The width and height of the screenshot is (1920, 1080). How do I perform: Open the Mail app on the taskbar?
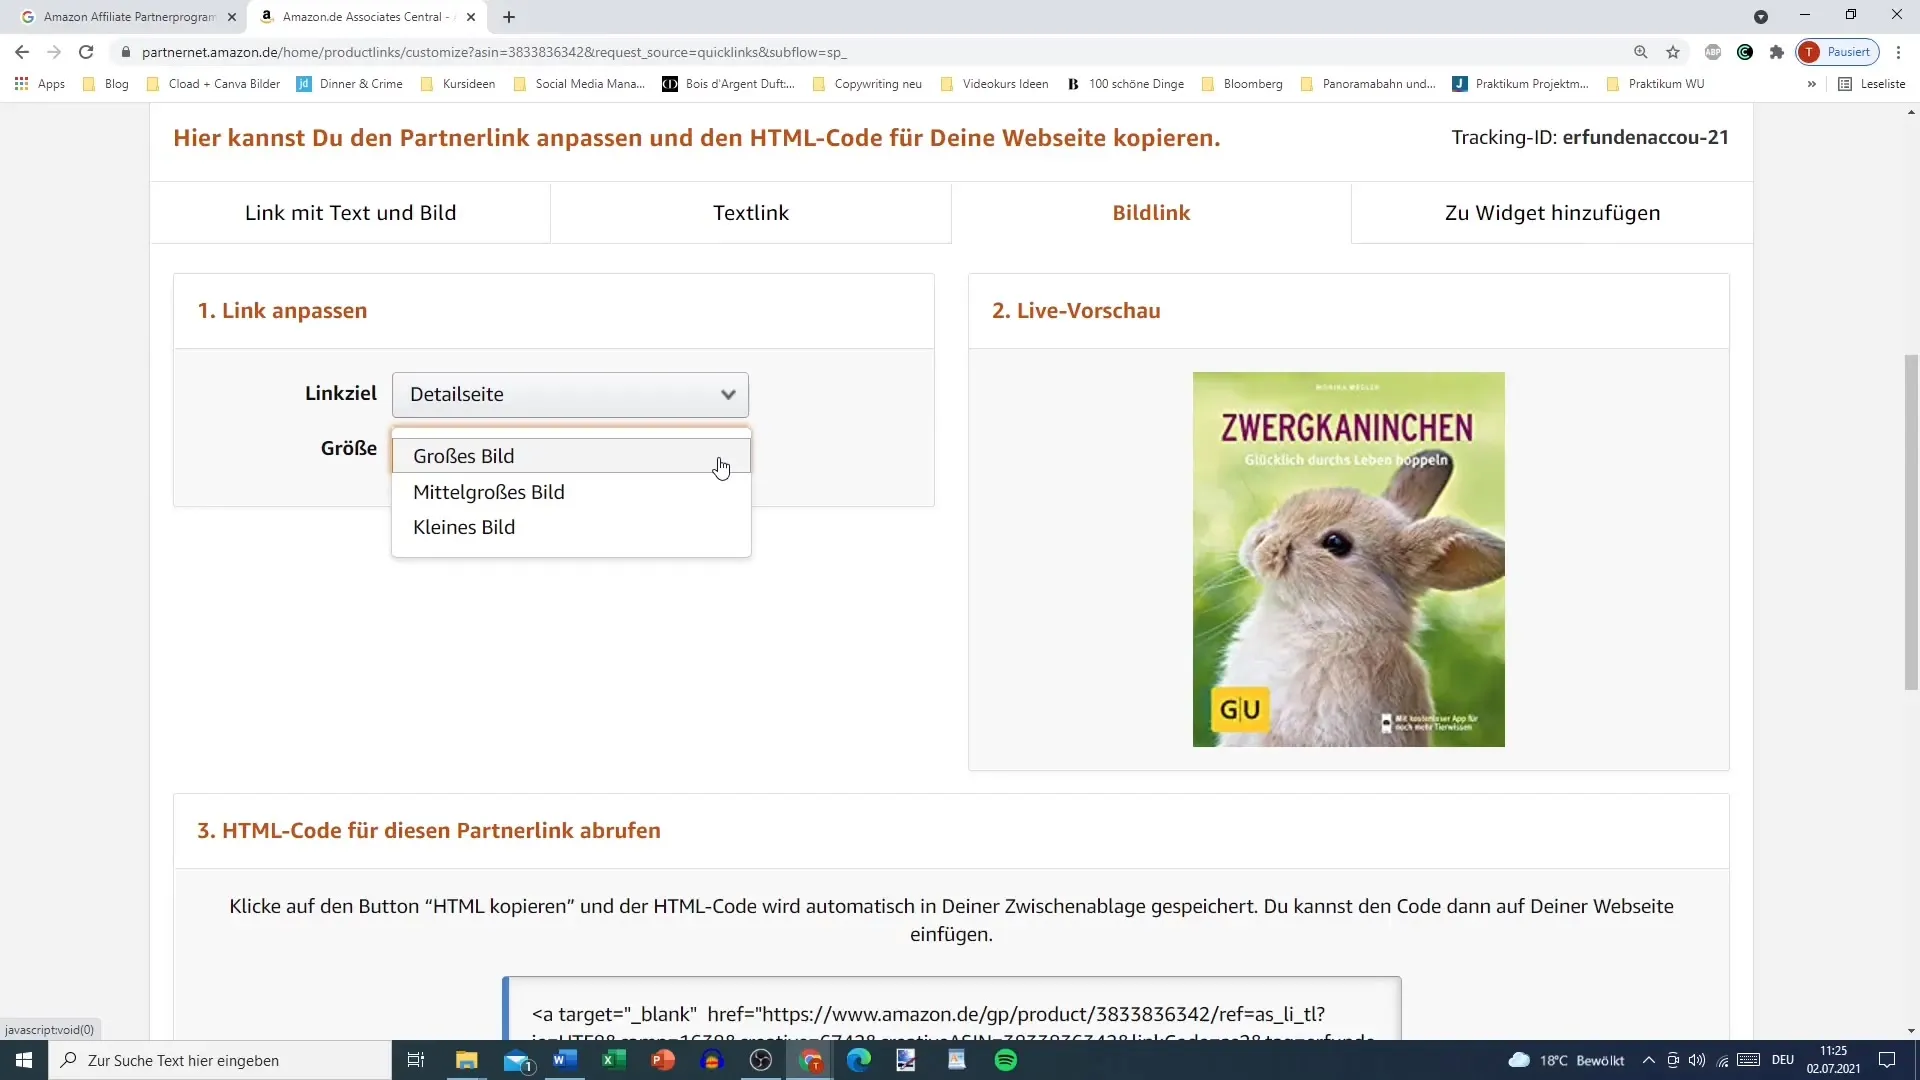[517, 1060]
